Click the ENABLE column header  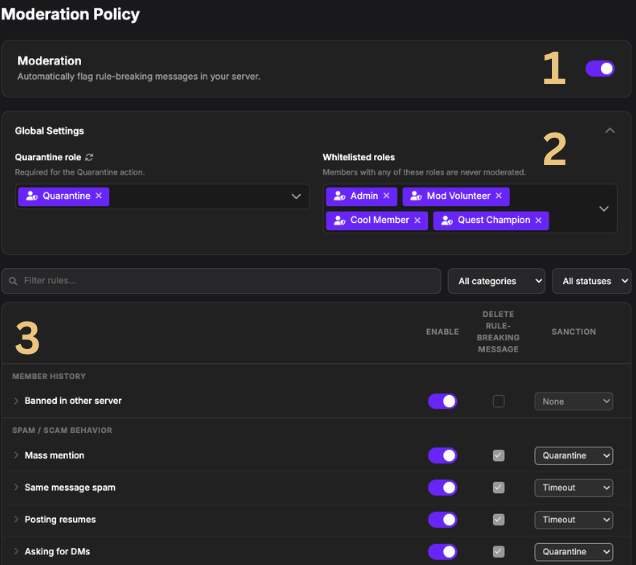tap(442, 332)
